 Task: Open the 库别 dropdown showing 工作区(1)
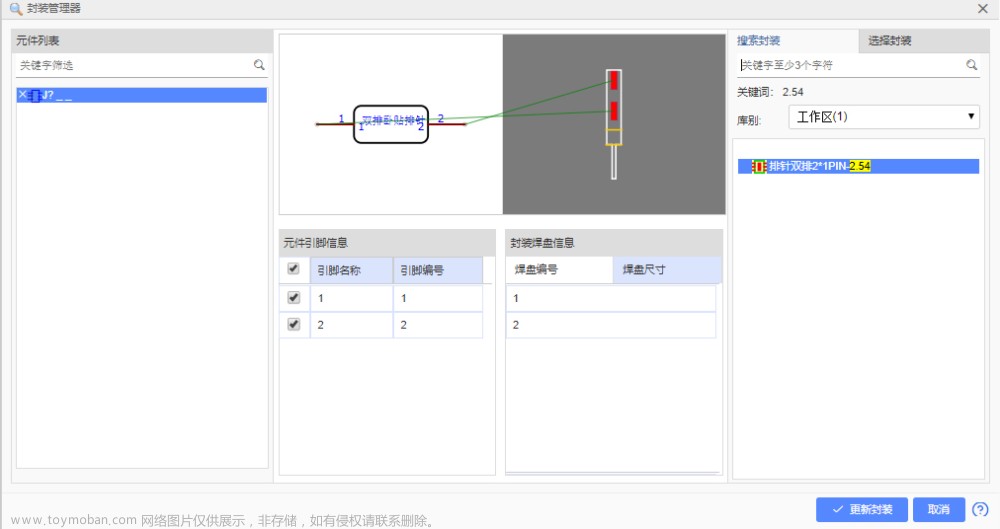point(883,117)
